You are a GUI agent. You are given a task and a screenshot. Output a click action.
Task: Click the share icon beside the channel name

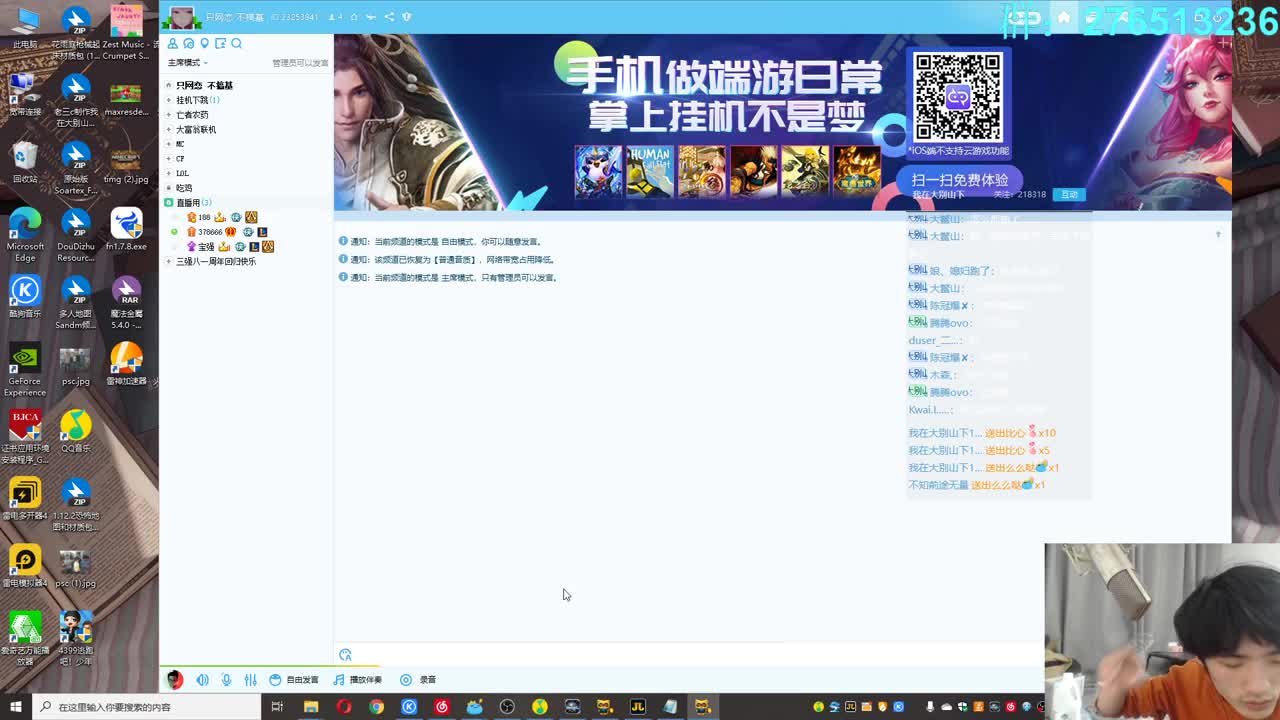(389, 16)
